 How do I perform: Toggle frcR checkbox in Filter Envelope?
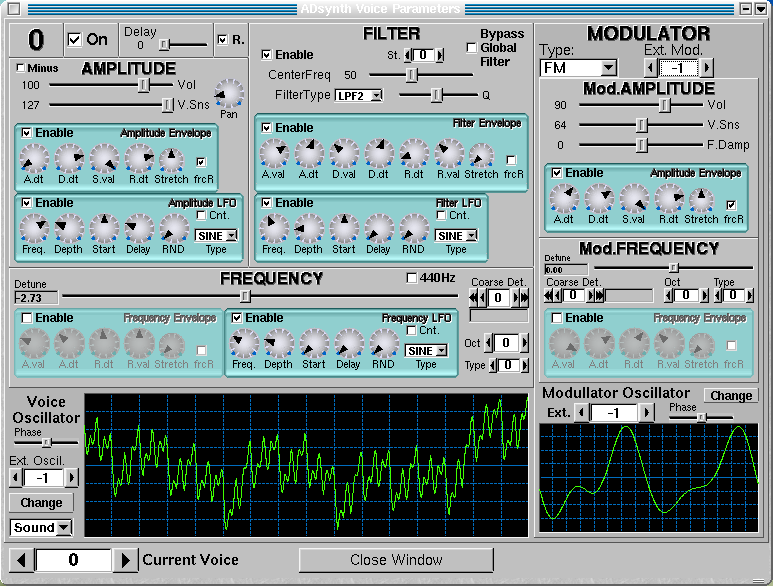tap(511, 160)
